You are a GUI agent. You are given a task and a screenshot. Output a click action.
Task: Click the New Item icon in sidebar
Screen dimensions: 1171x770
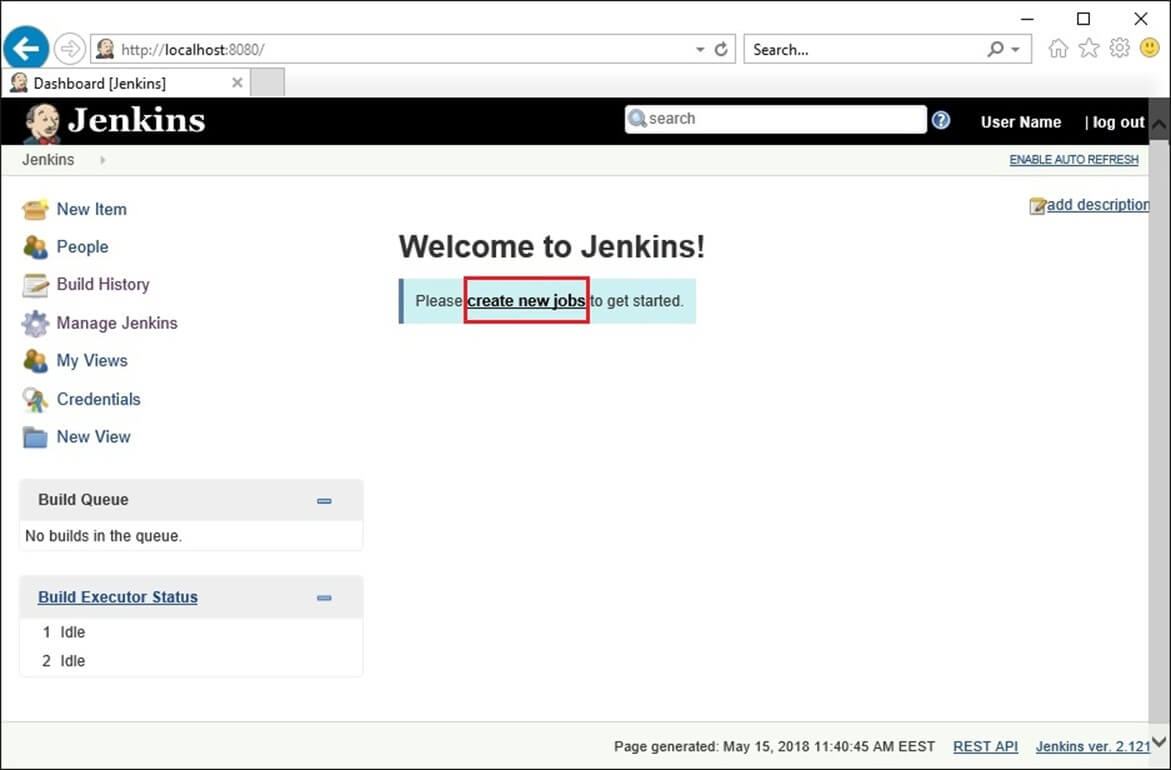pos(36,210)
